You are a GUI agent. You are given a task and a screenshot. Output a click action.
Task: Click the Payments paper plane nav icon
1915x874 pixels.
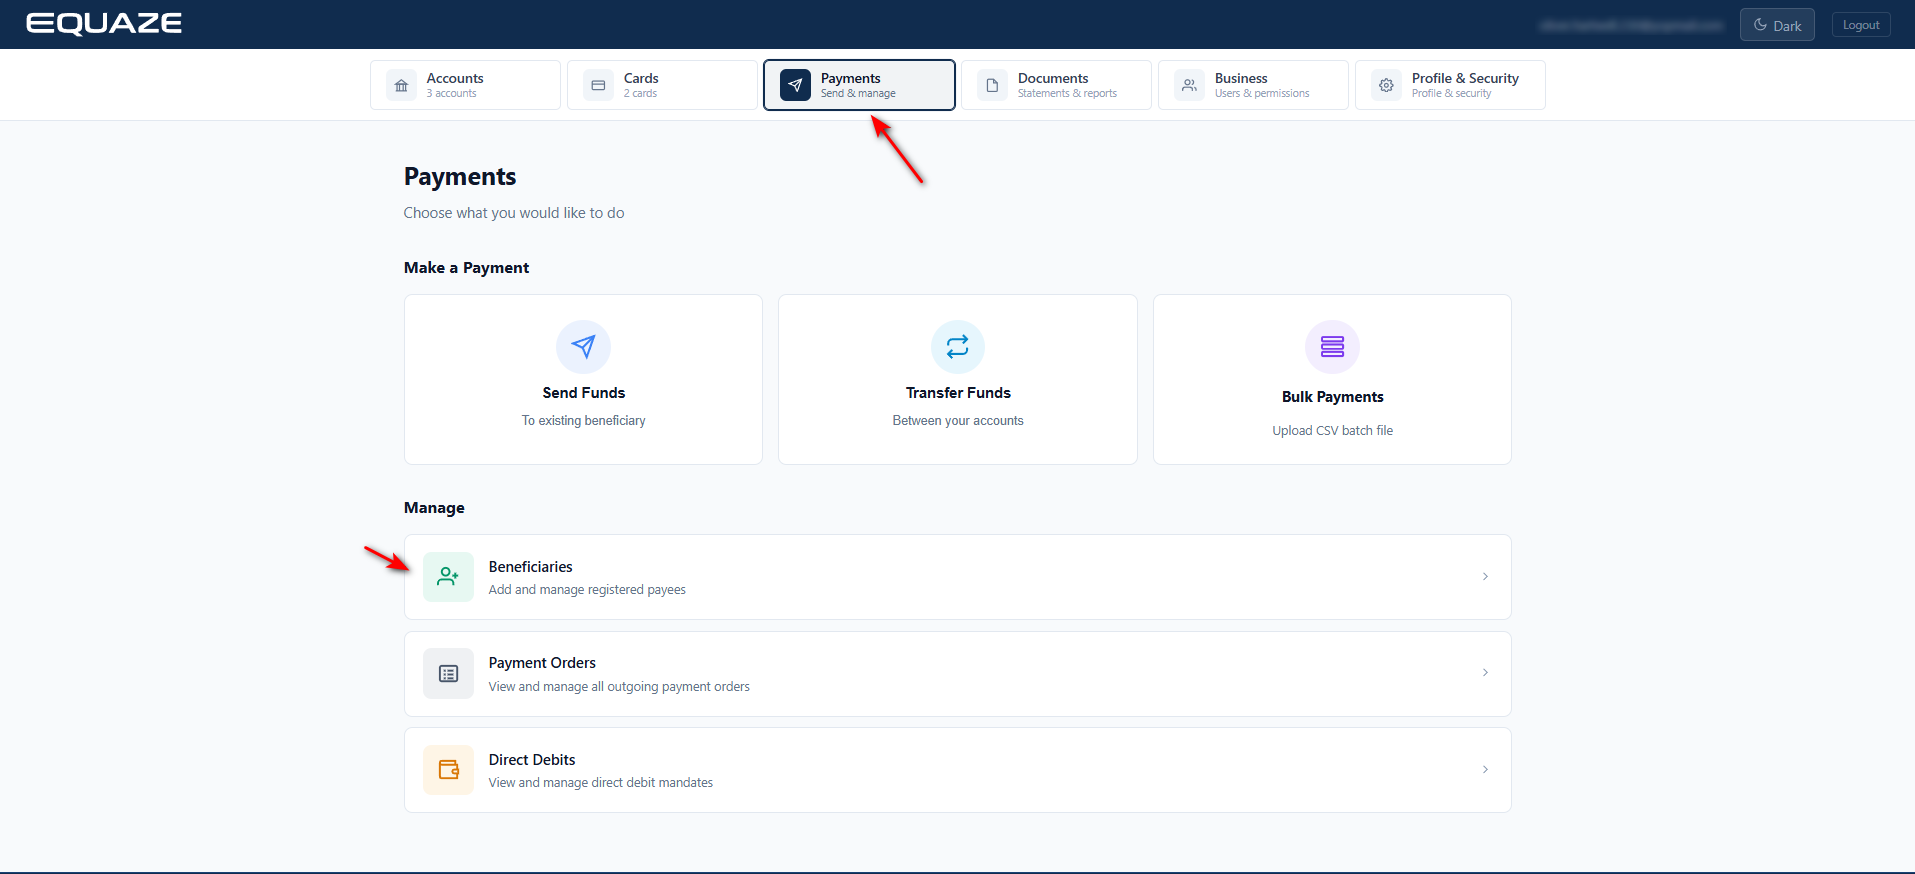click(795, 85)
